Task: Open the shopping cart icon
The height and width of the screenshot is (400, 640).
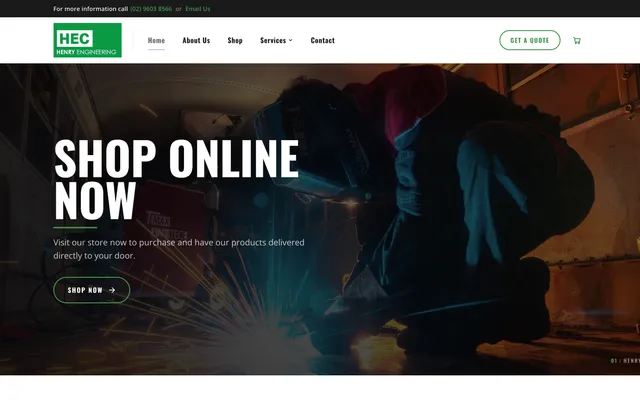Action: click(x=577, y=40)
